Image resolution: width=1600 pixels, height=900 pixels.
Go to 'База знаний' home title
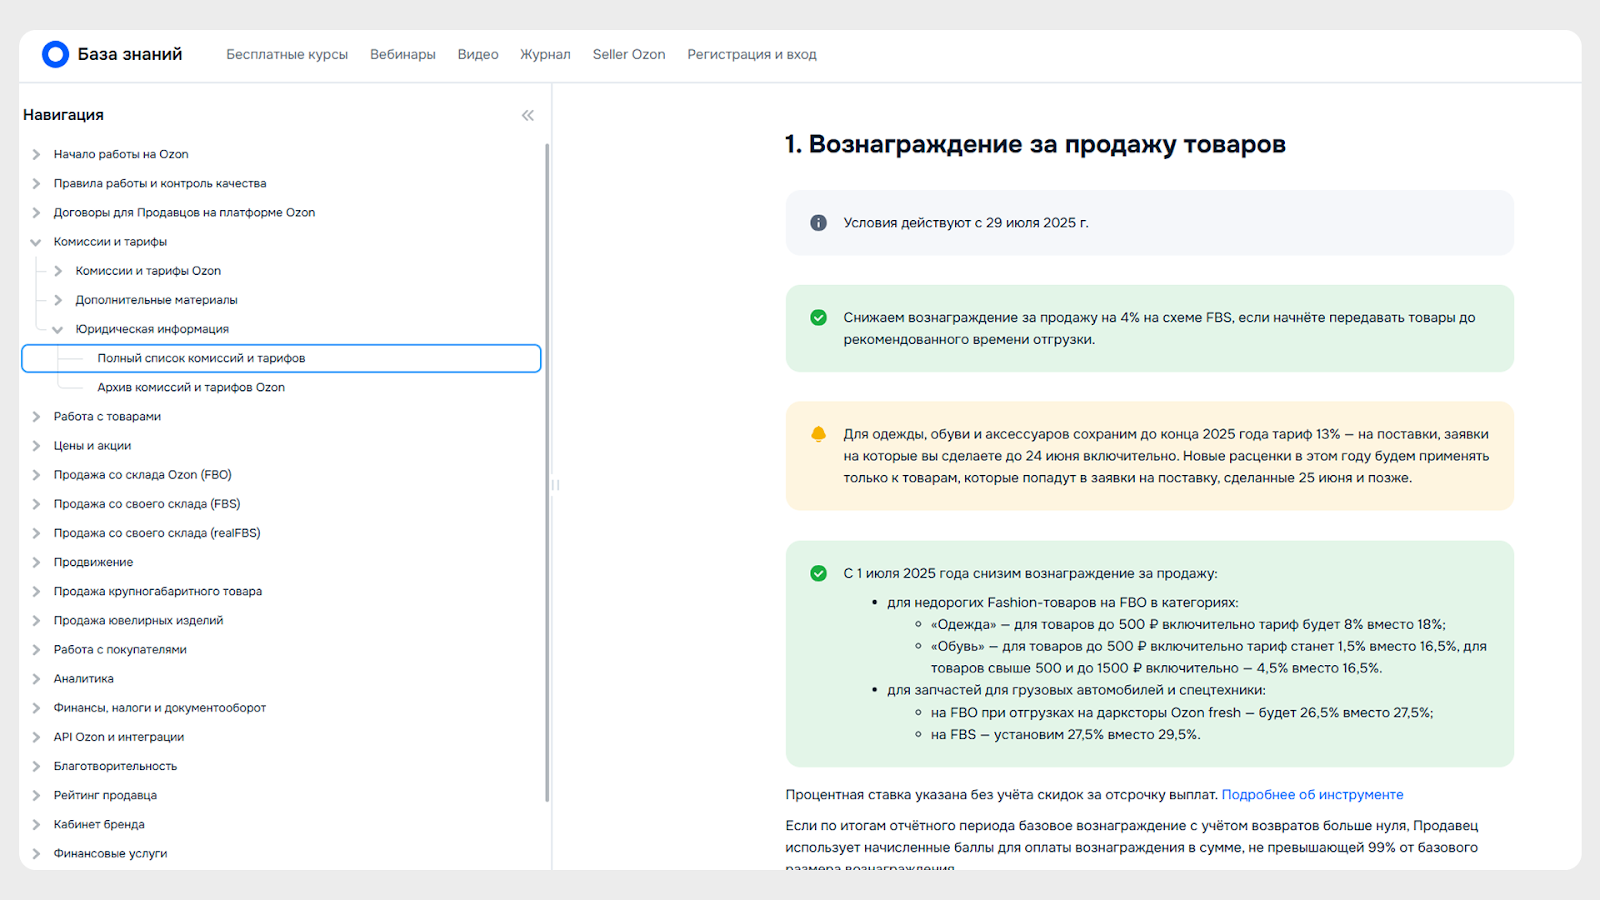click(x=130, y=54)
